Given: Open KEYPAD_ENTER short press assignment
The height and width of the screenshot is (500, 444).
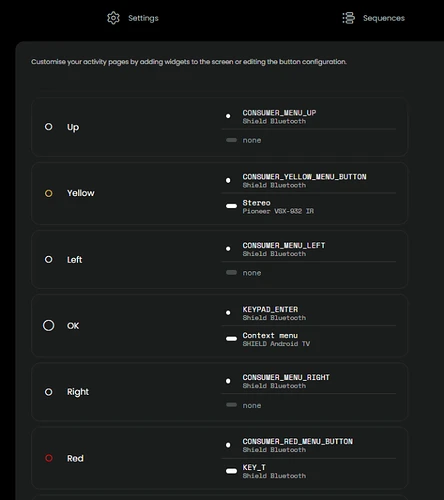Looking at the screenshot, I should (309, 313).
